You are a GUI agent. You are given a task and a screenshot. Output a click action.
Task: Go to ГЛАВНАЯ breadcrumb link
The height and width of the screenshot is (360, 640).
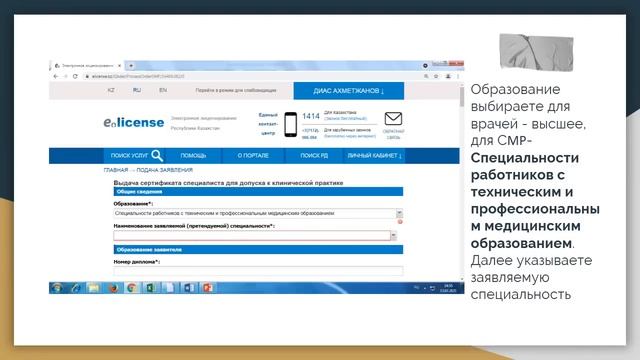pos(116,170)
